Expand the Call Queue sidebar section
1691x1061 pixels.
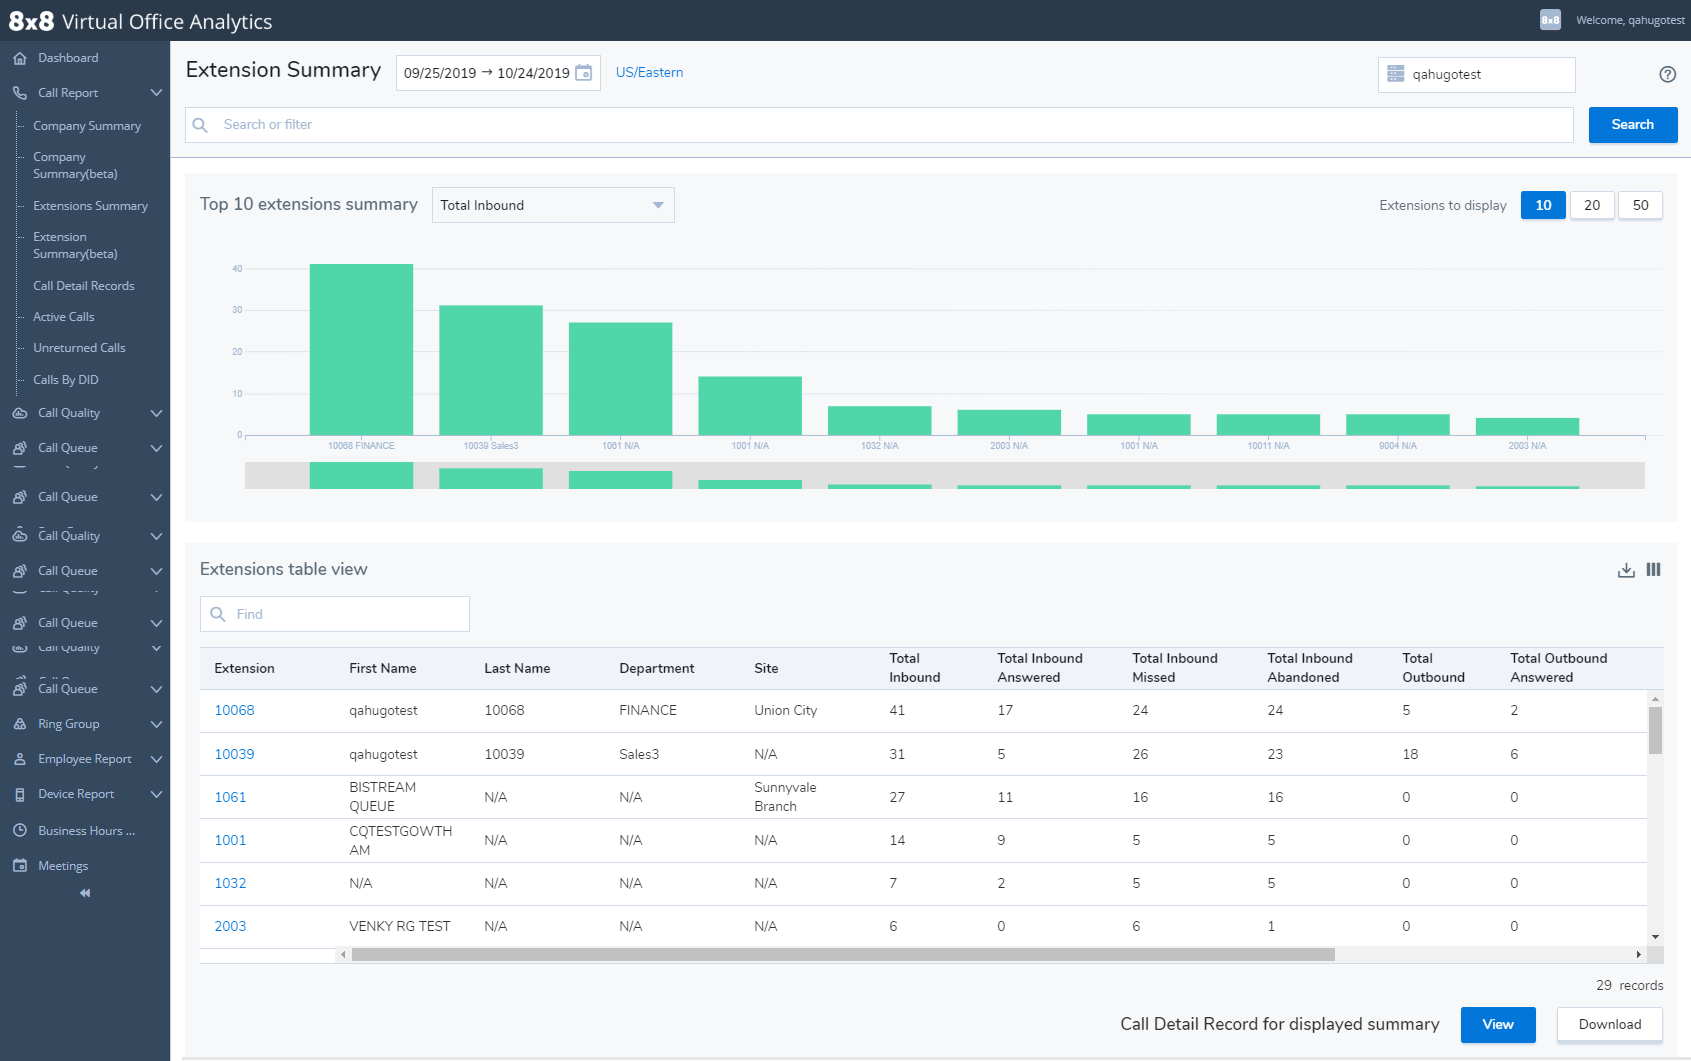click(156, 448)
